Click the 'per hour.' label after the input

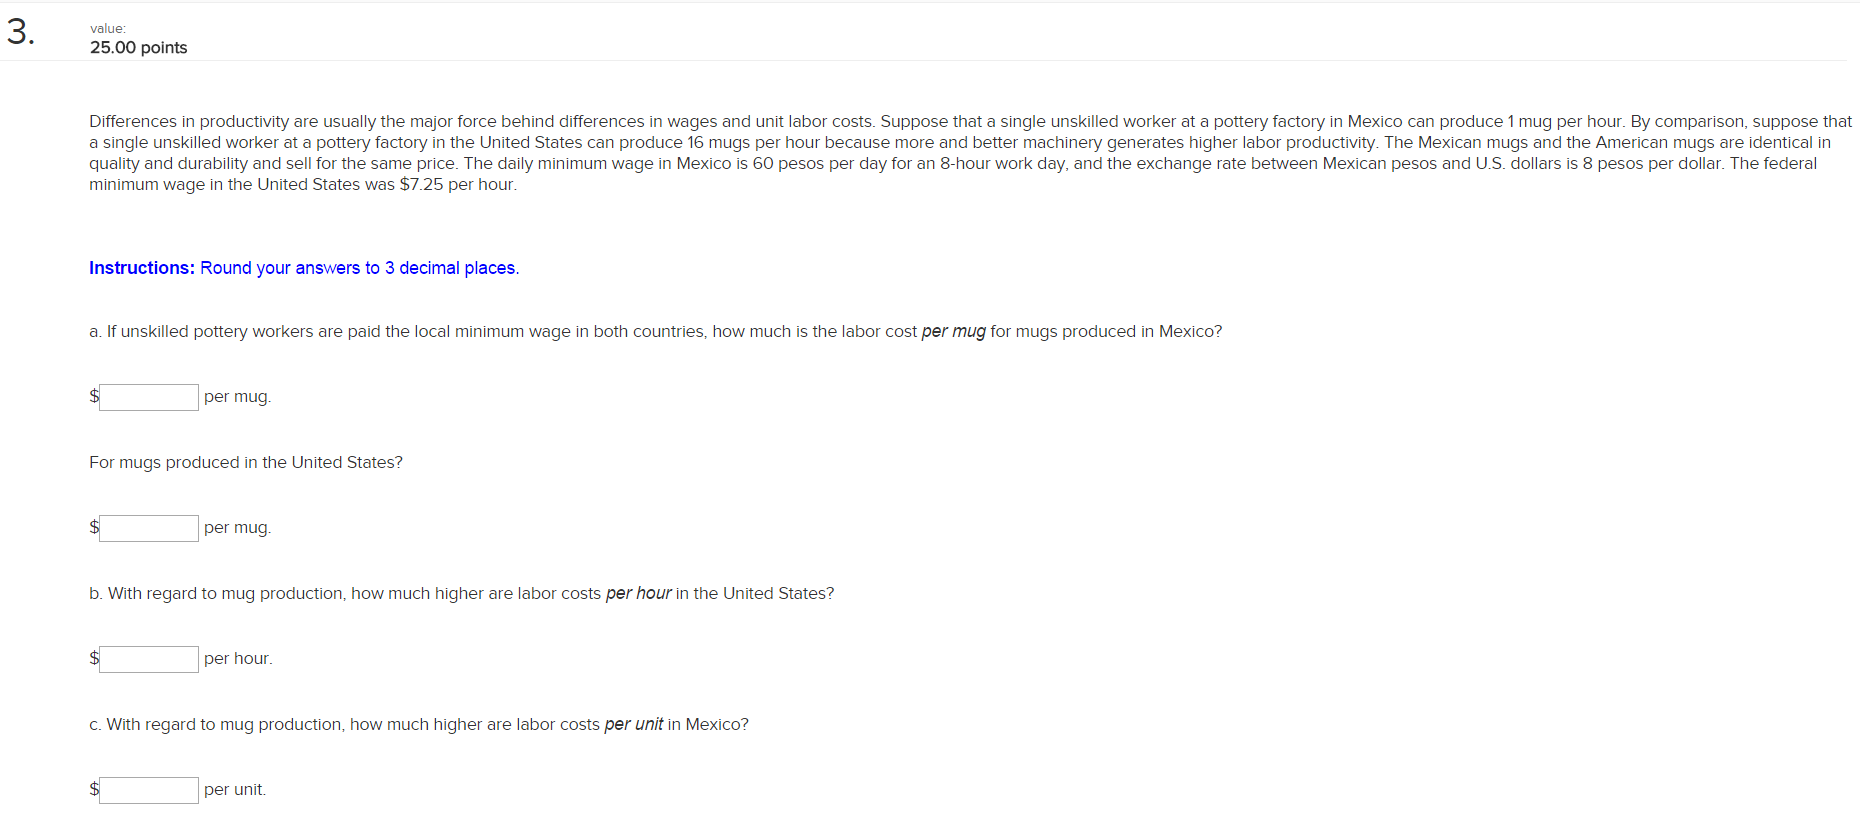238,658
